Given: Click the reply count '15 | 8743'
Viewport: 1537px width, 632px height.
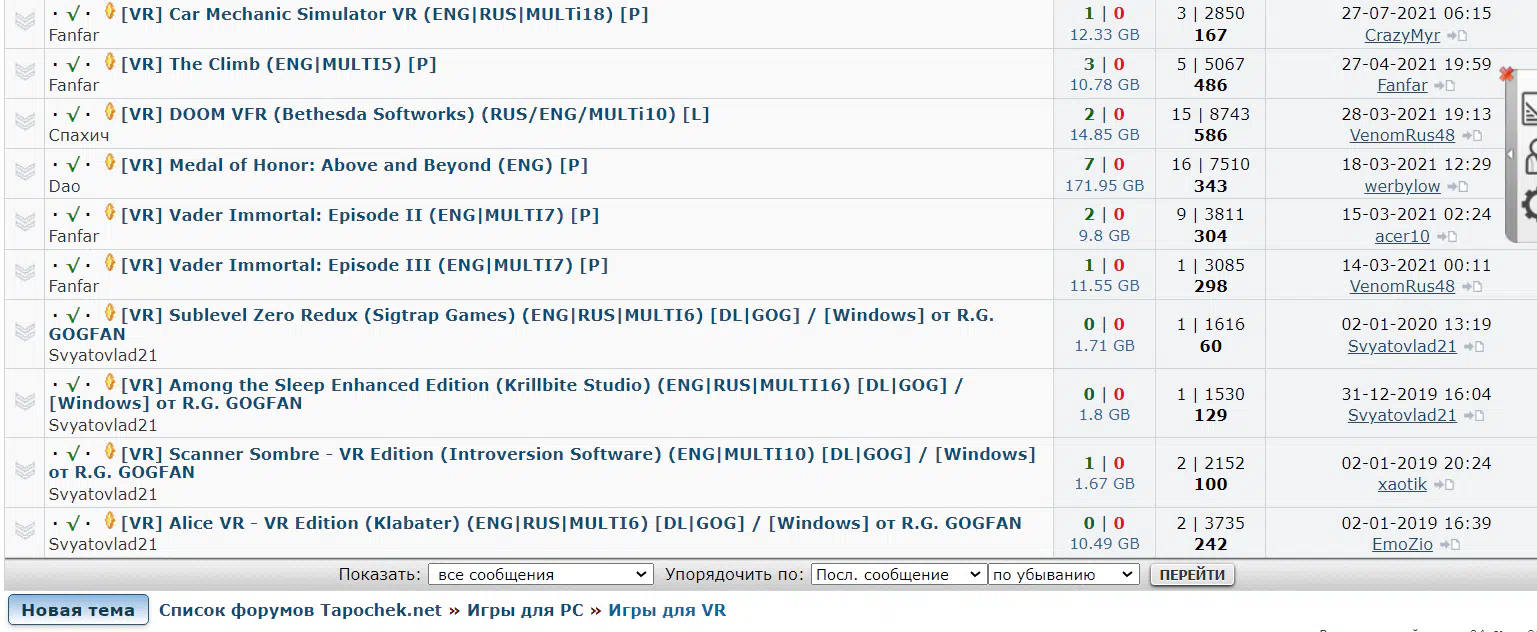Looking at the screenshot, I should pyautogui.click(x=1210, y=115).
